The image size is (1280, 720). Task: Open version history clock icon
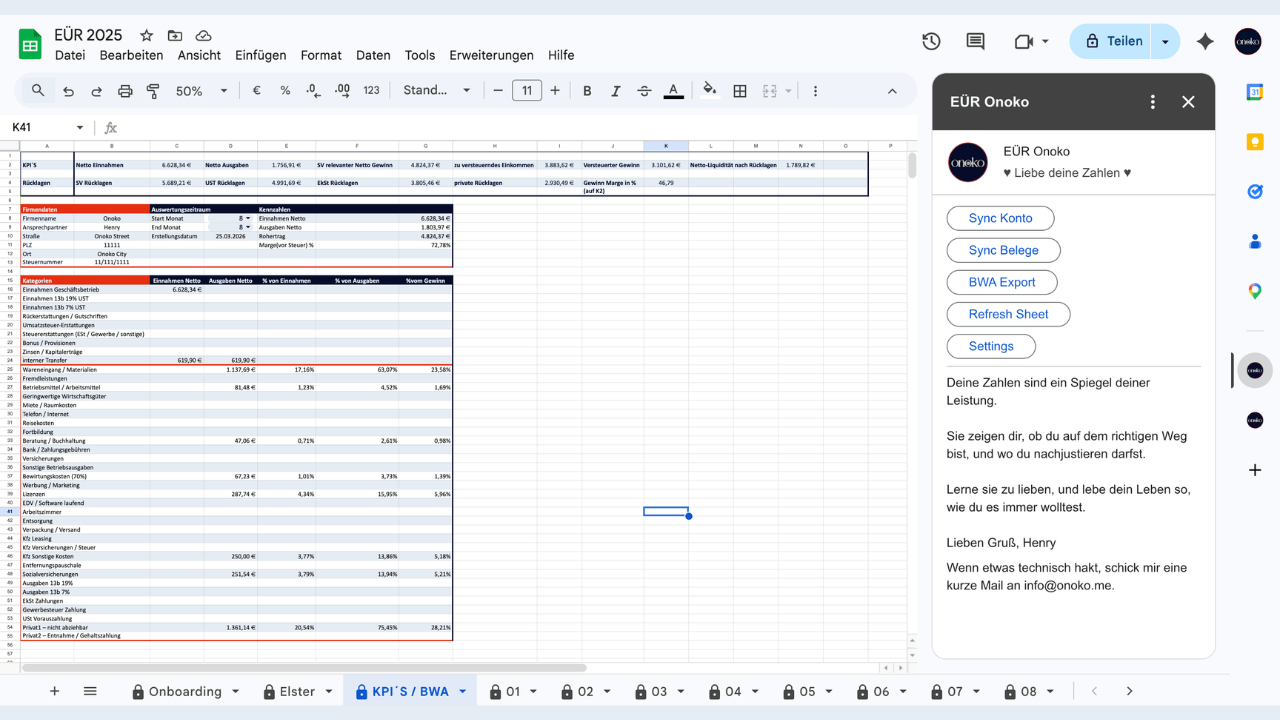click(x=931, y=41)
